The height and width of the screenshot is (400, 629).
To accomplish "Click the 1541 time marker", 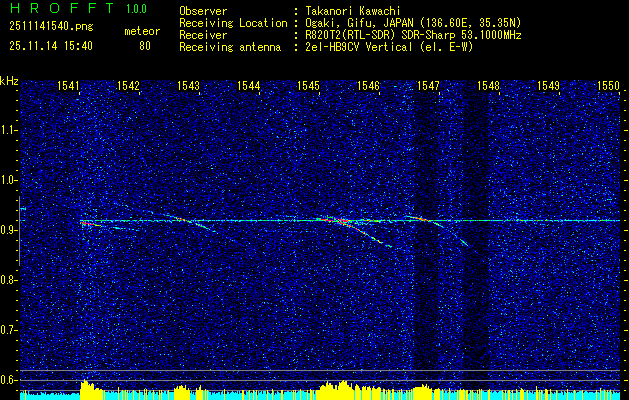I will [69, 86].
